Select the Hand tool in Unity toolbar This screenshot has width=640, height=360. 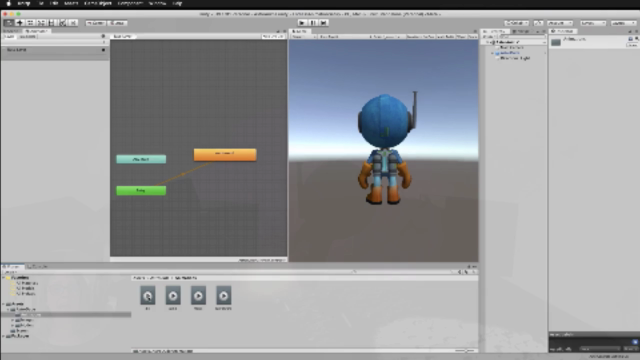click(9, 23)
